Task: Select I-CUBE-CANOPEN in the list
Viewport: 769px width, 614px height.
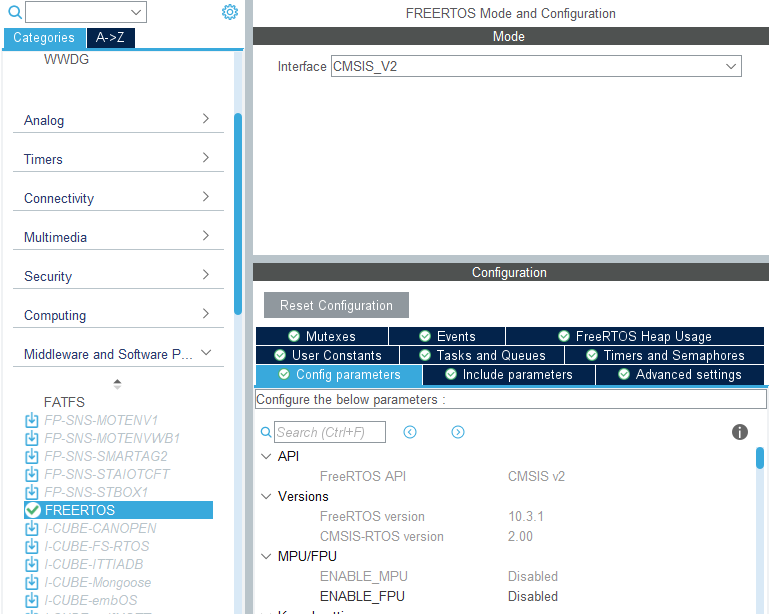Action: point(100,528)
